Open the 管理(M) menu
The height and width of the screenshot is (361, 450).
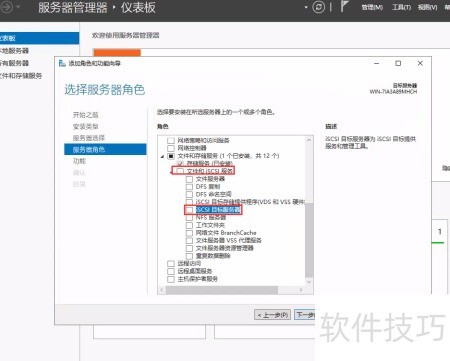point(372,7)
